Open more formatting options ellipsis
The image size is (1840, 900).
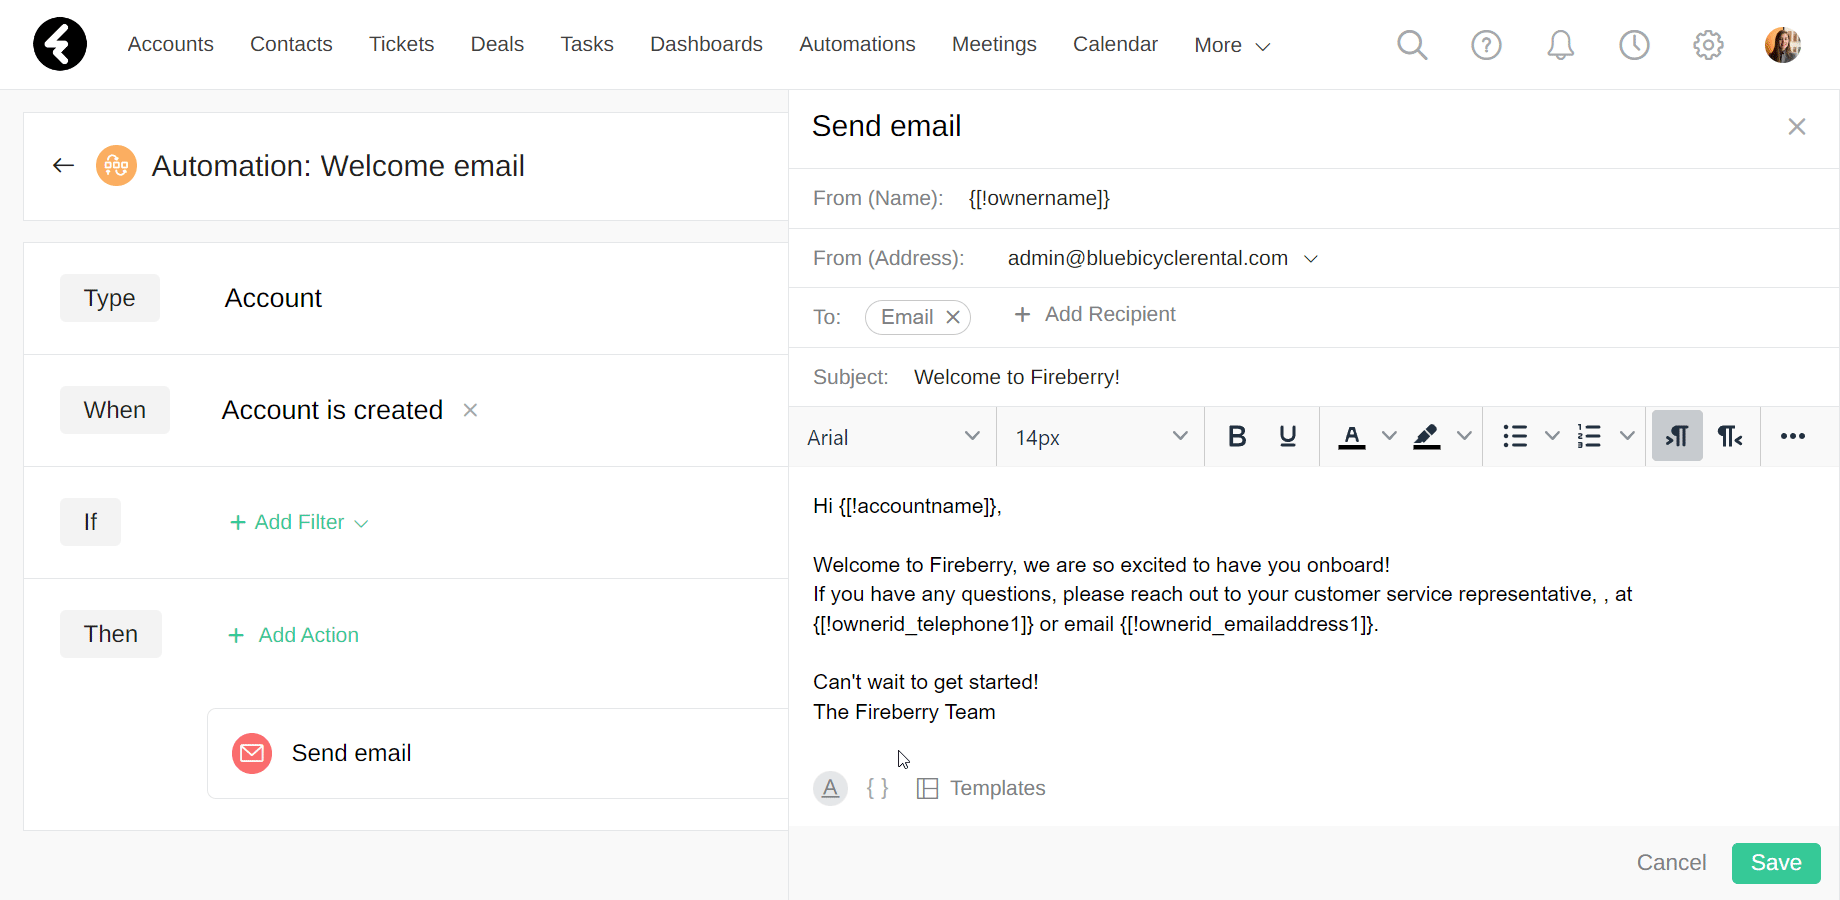[1793, 436]
